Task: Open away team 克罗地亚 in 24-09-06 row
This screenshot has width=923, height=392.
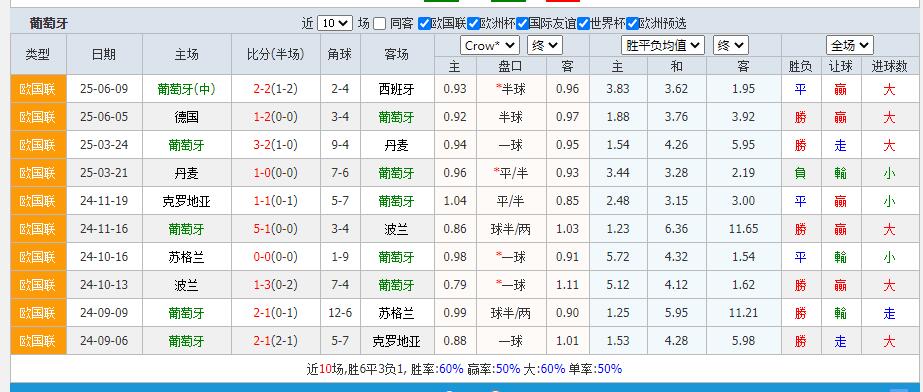Action: coord(397,341)
